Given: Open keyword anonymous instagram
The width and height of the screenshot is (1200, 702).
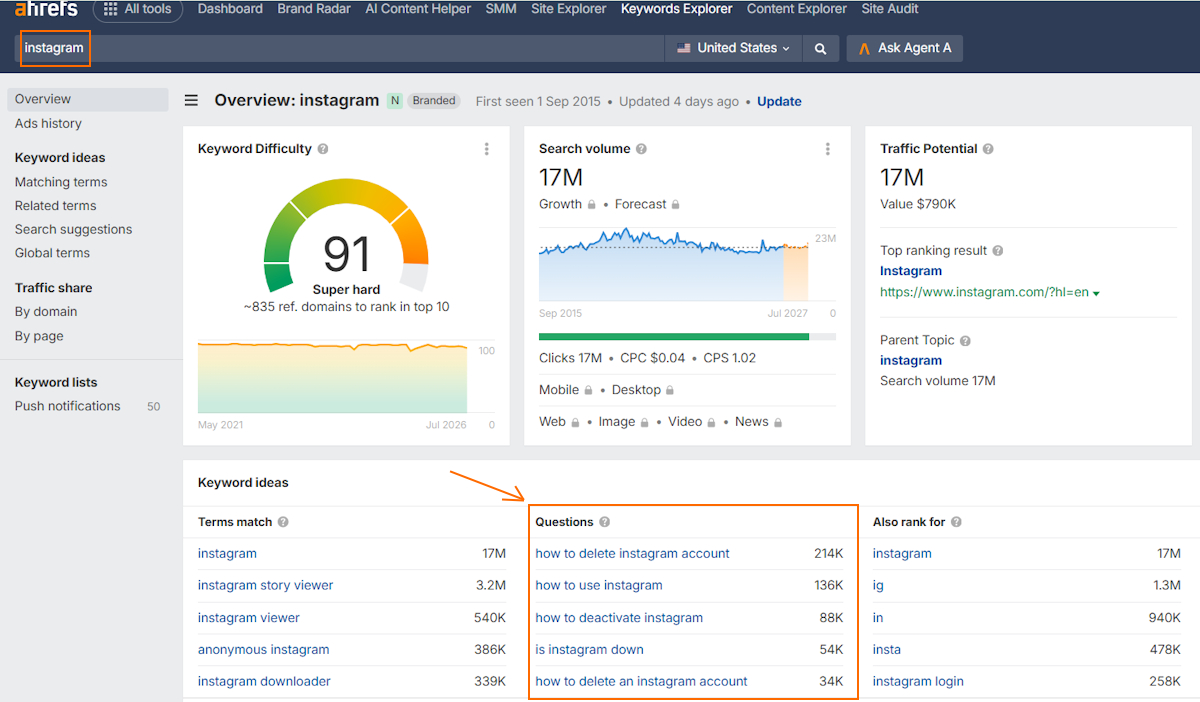Looking at the screenshot, I should tap(264, 650).
